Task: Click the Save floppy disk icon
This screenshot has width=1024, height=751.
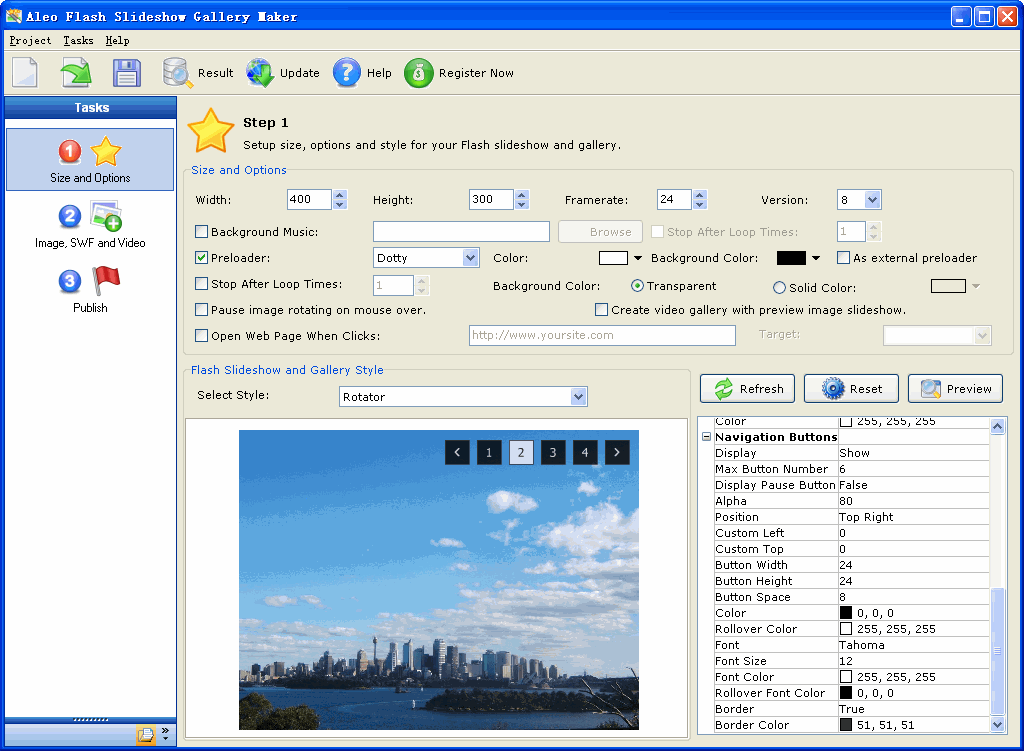Action: [x=127, y=73]
